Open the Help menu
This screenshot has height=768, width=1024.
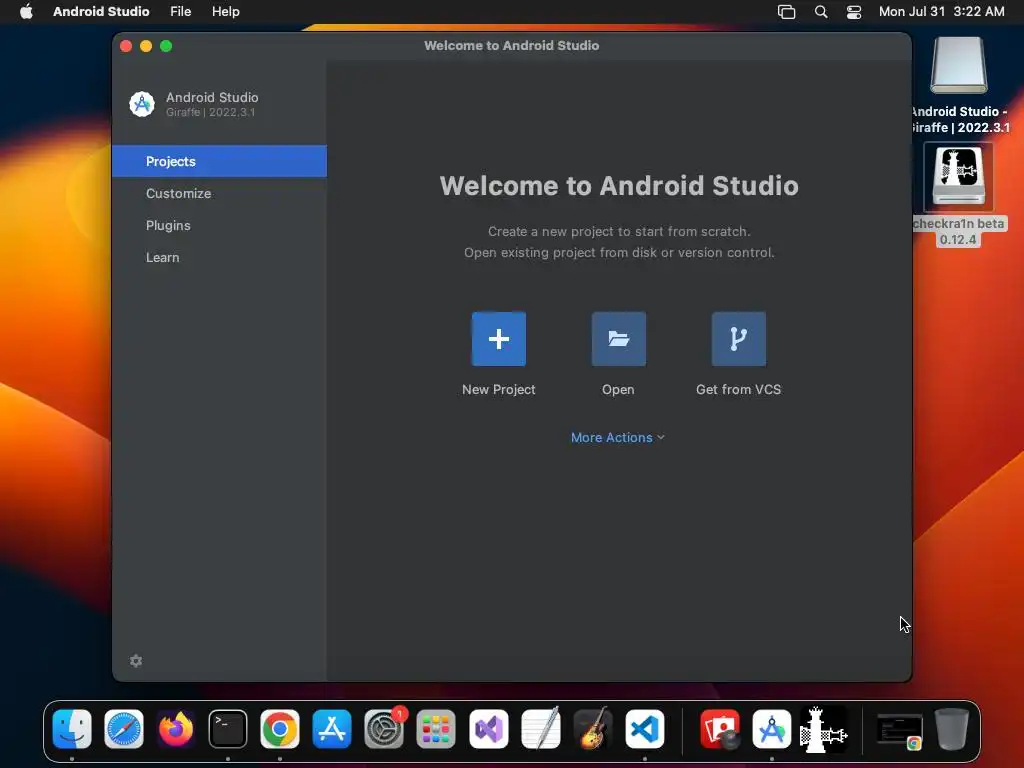(225, 12)
